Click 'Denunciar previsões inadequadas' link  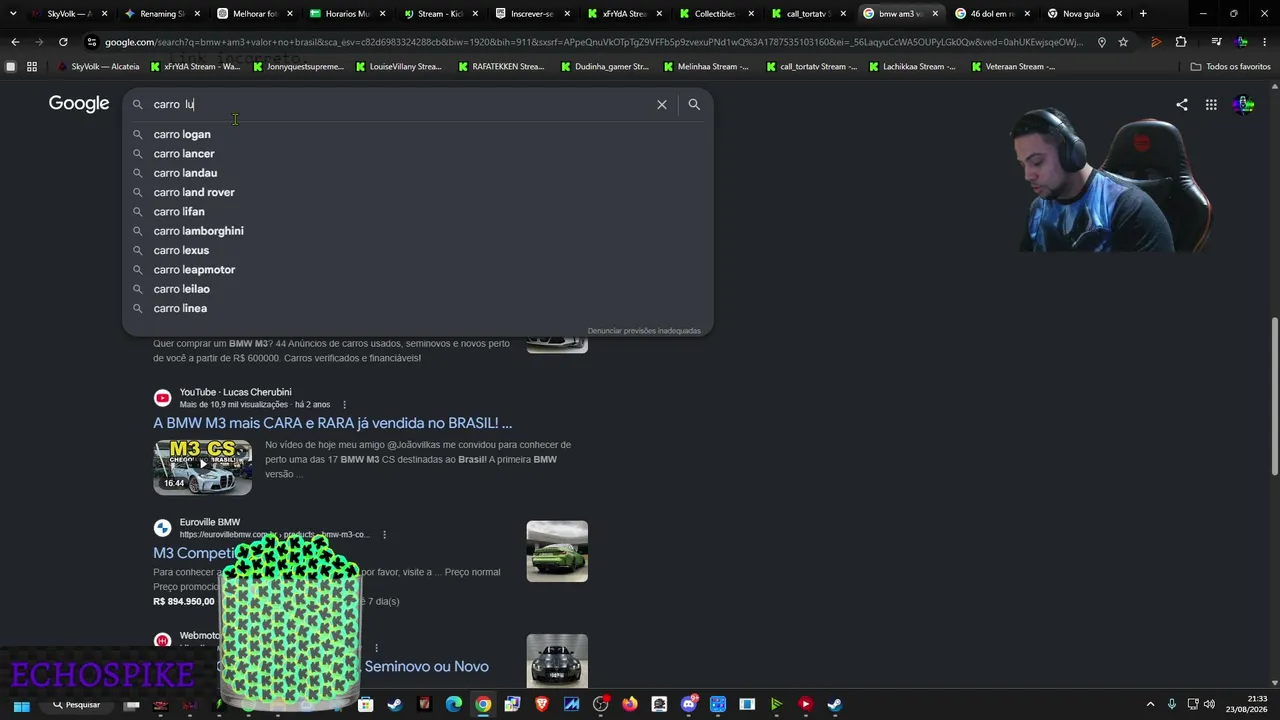[x=644, y=331]
